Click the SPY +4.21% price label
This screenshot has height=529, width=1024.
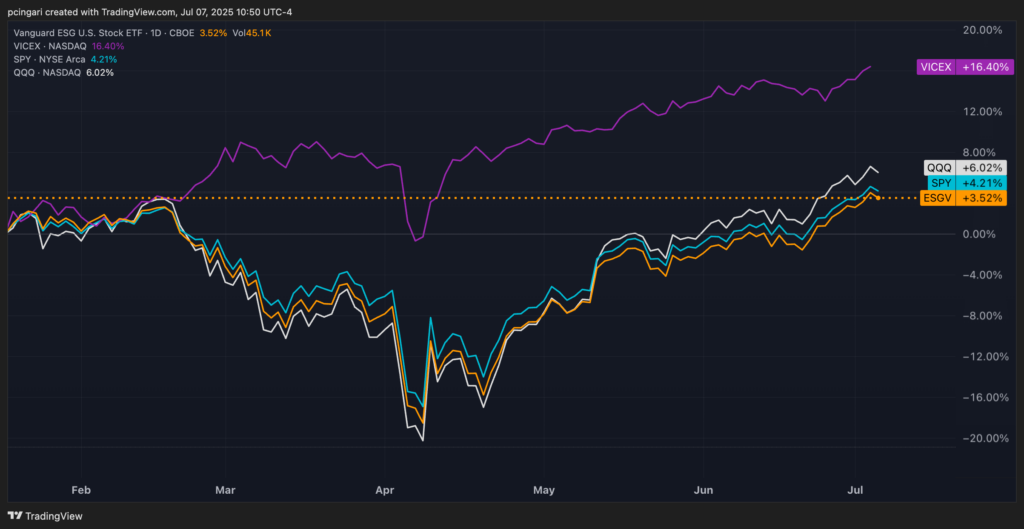(x=966, y=183)
